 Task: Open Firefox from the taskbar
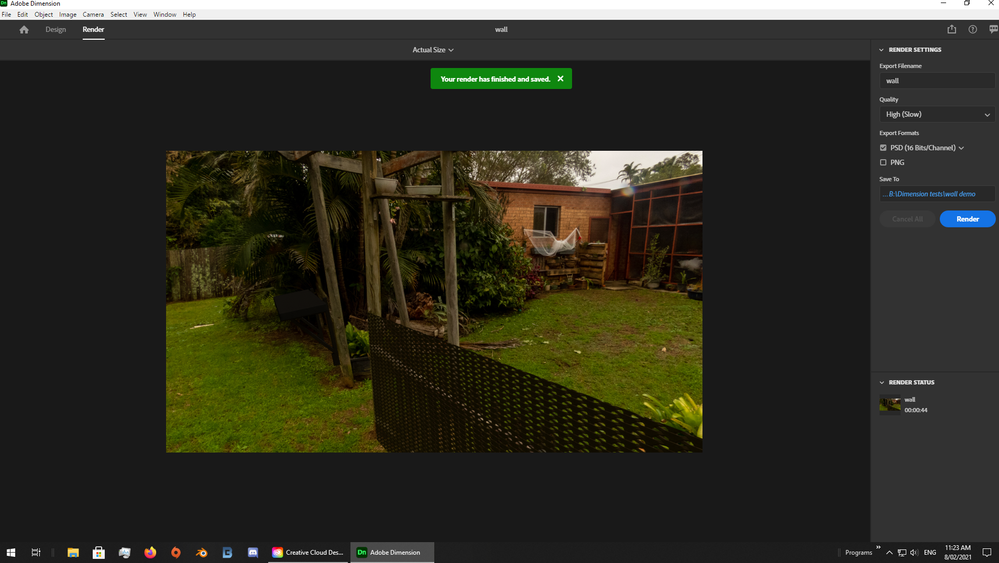coord(150,552)
